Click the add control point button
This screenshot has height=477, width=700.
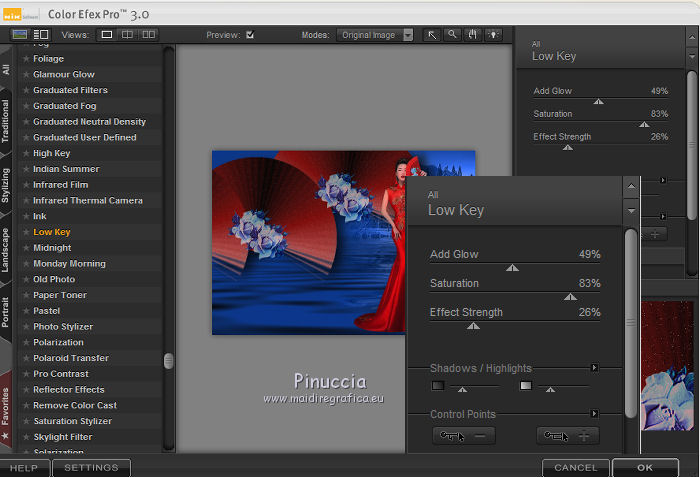(x=568, y=436)
